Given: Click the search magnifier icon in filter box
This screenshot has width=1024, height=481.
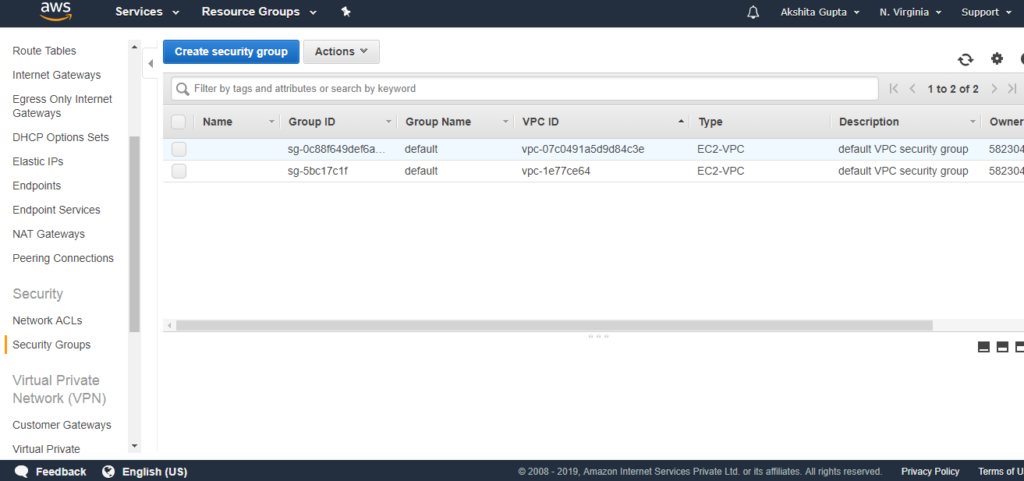Looking at the screenshot, I should click(x=183, y=89).
